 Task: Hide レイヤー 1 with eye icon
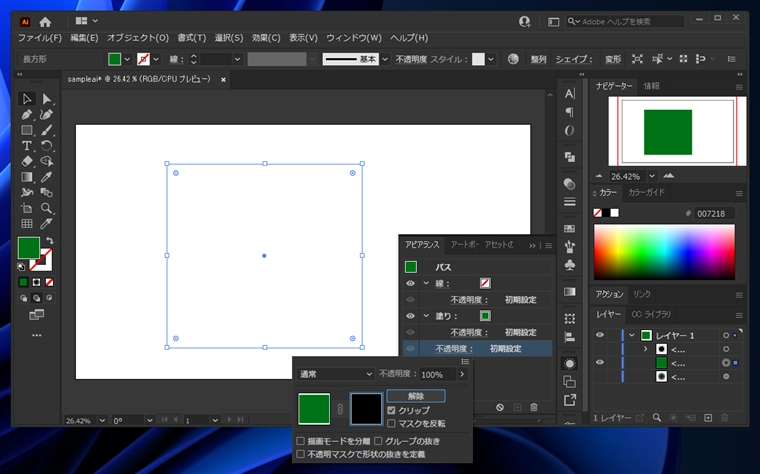[600, 335]
